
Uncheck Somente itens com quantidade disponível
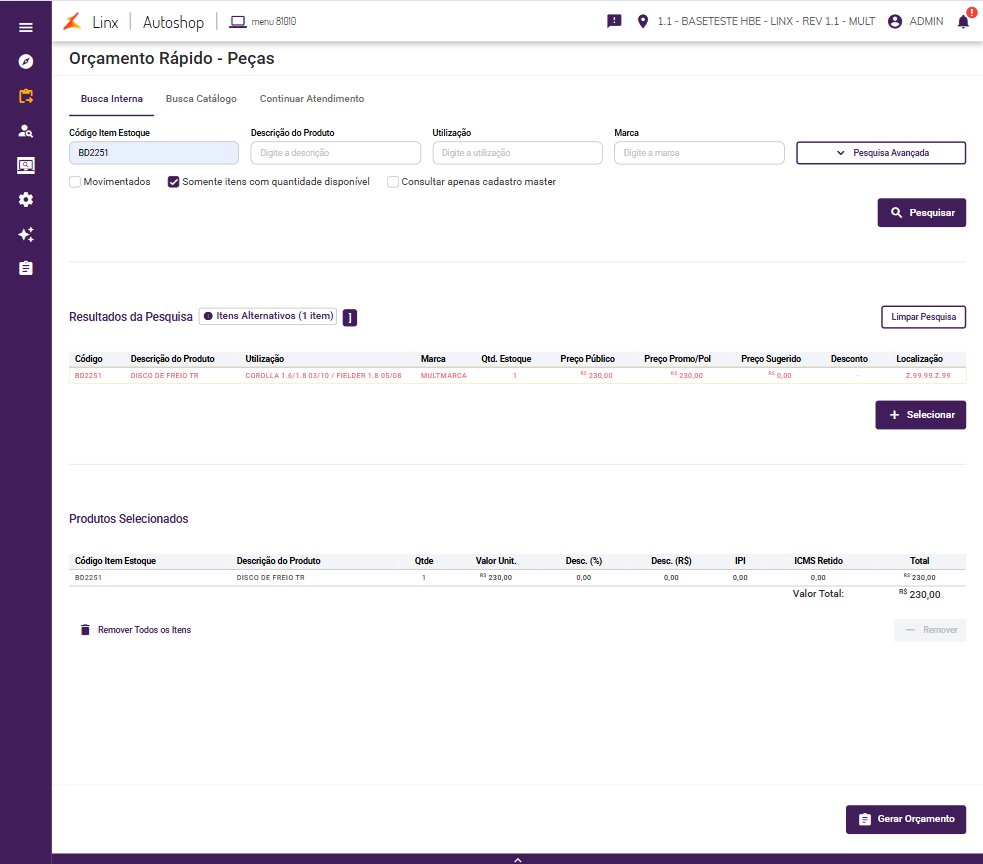click(174, 182)
